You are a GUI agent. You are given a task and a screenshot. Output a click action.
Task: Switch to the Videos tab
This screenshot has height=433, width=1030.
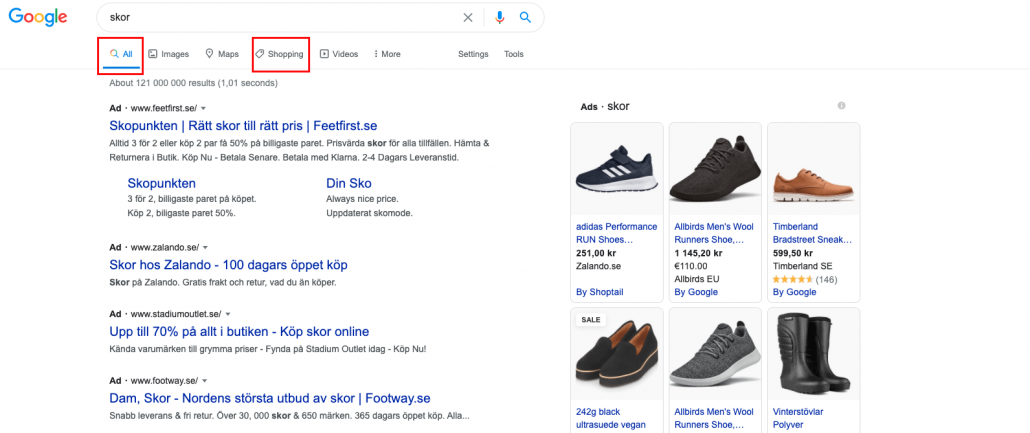[x=339, y=54]
